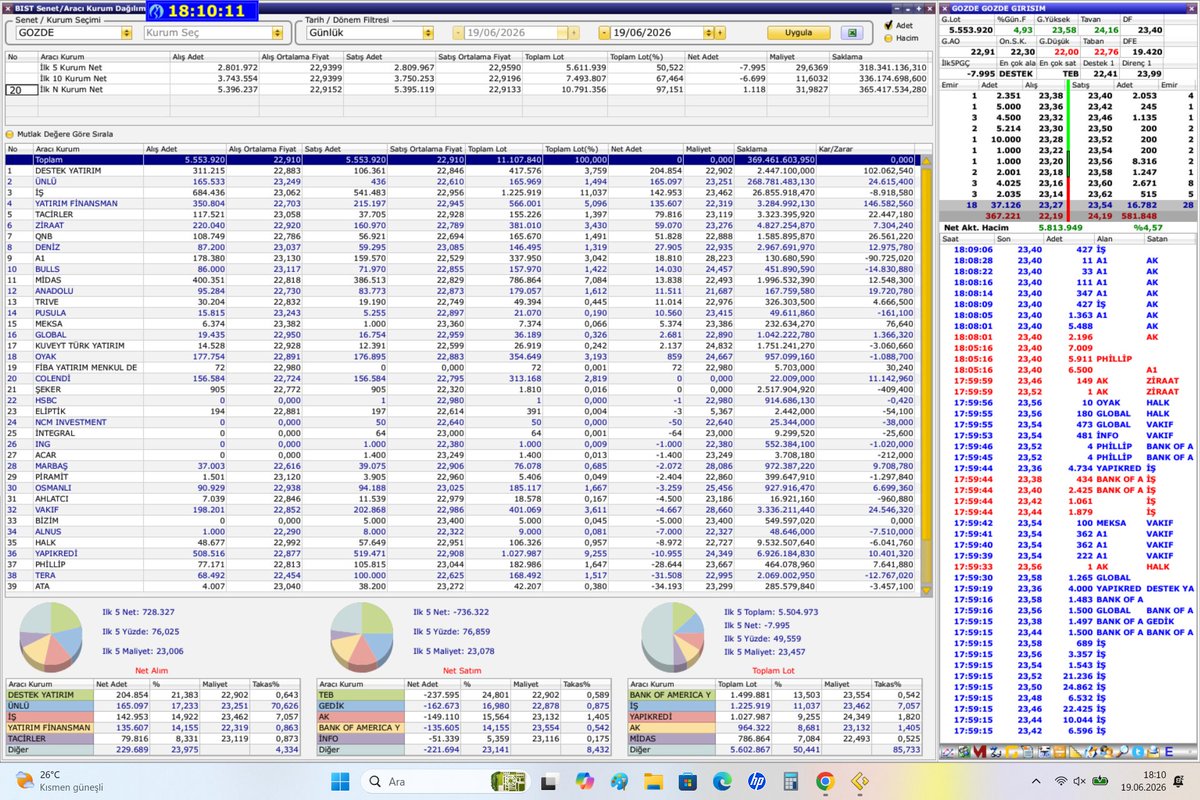
Task: Select ÜNLÜ row in Net Alım table
Action: click(153, 705)
